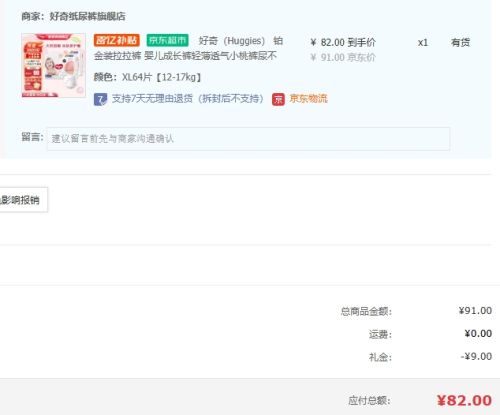The height and width of the screenshot is (415, 500).
Task: Click the 运费 ¥0.00 shipping amount
Action: [x=478, y=333]
